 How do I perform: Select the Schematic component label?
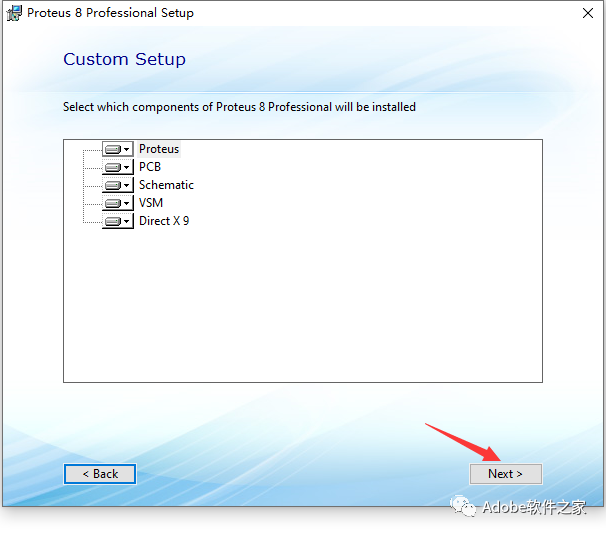tap(166, 185)
